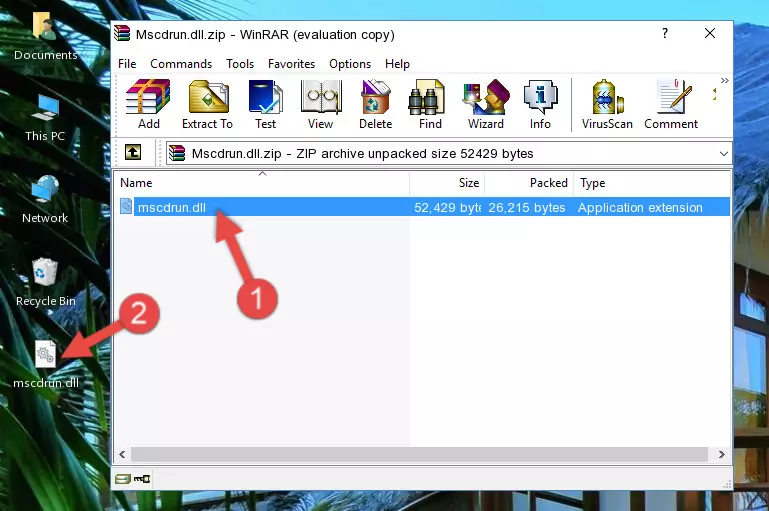
Task: Show archive Info
Action: [540, 104]
